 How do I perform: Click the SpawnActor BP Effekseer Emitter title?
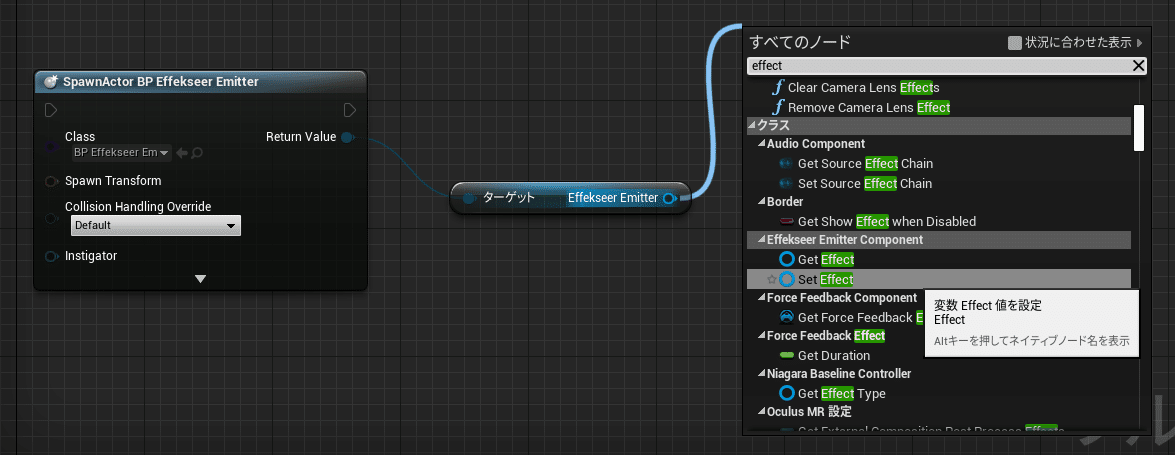161,82
